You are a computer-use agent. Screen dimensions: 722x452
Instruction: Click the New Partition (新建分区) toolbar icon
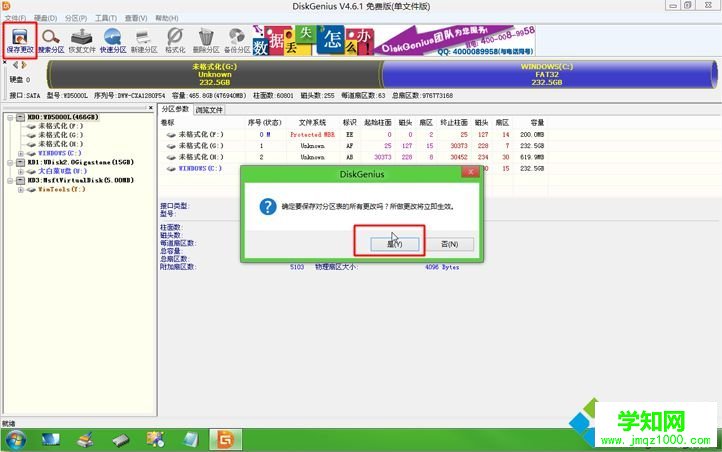pos(144,40)
